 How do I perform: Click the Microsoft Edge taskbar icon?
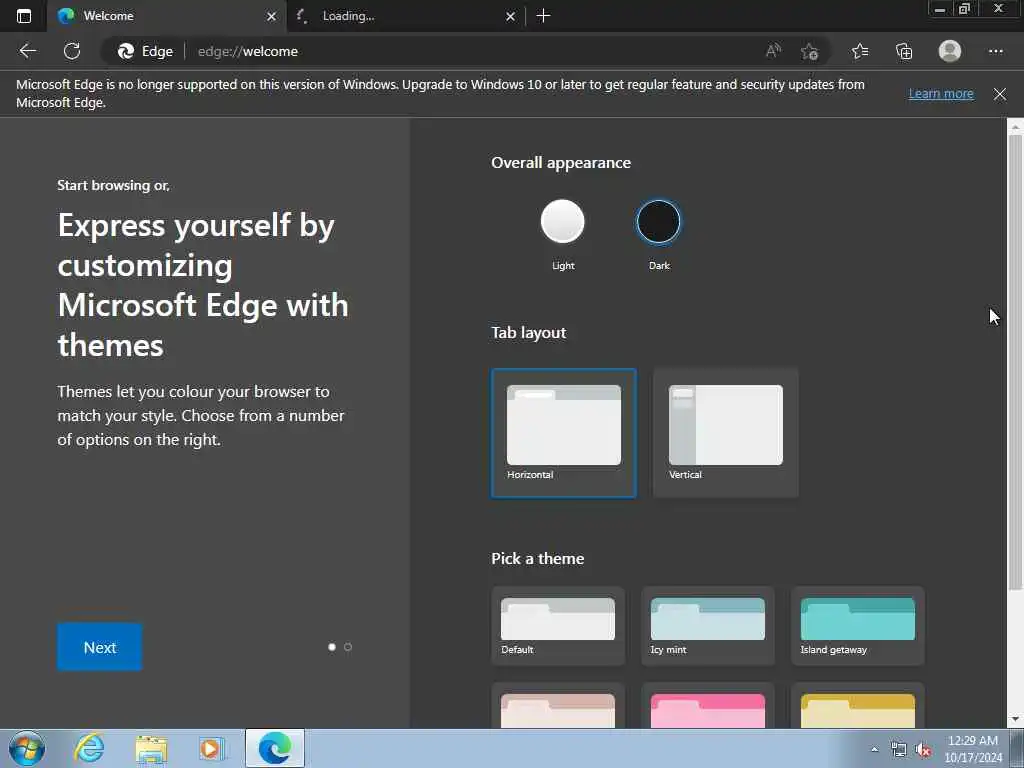coord(275,748)
